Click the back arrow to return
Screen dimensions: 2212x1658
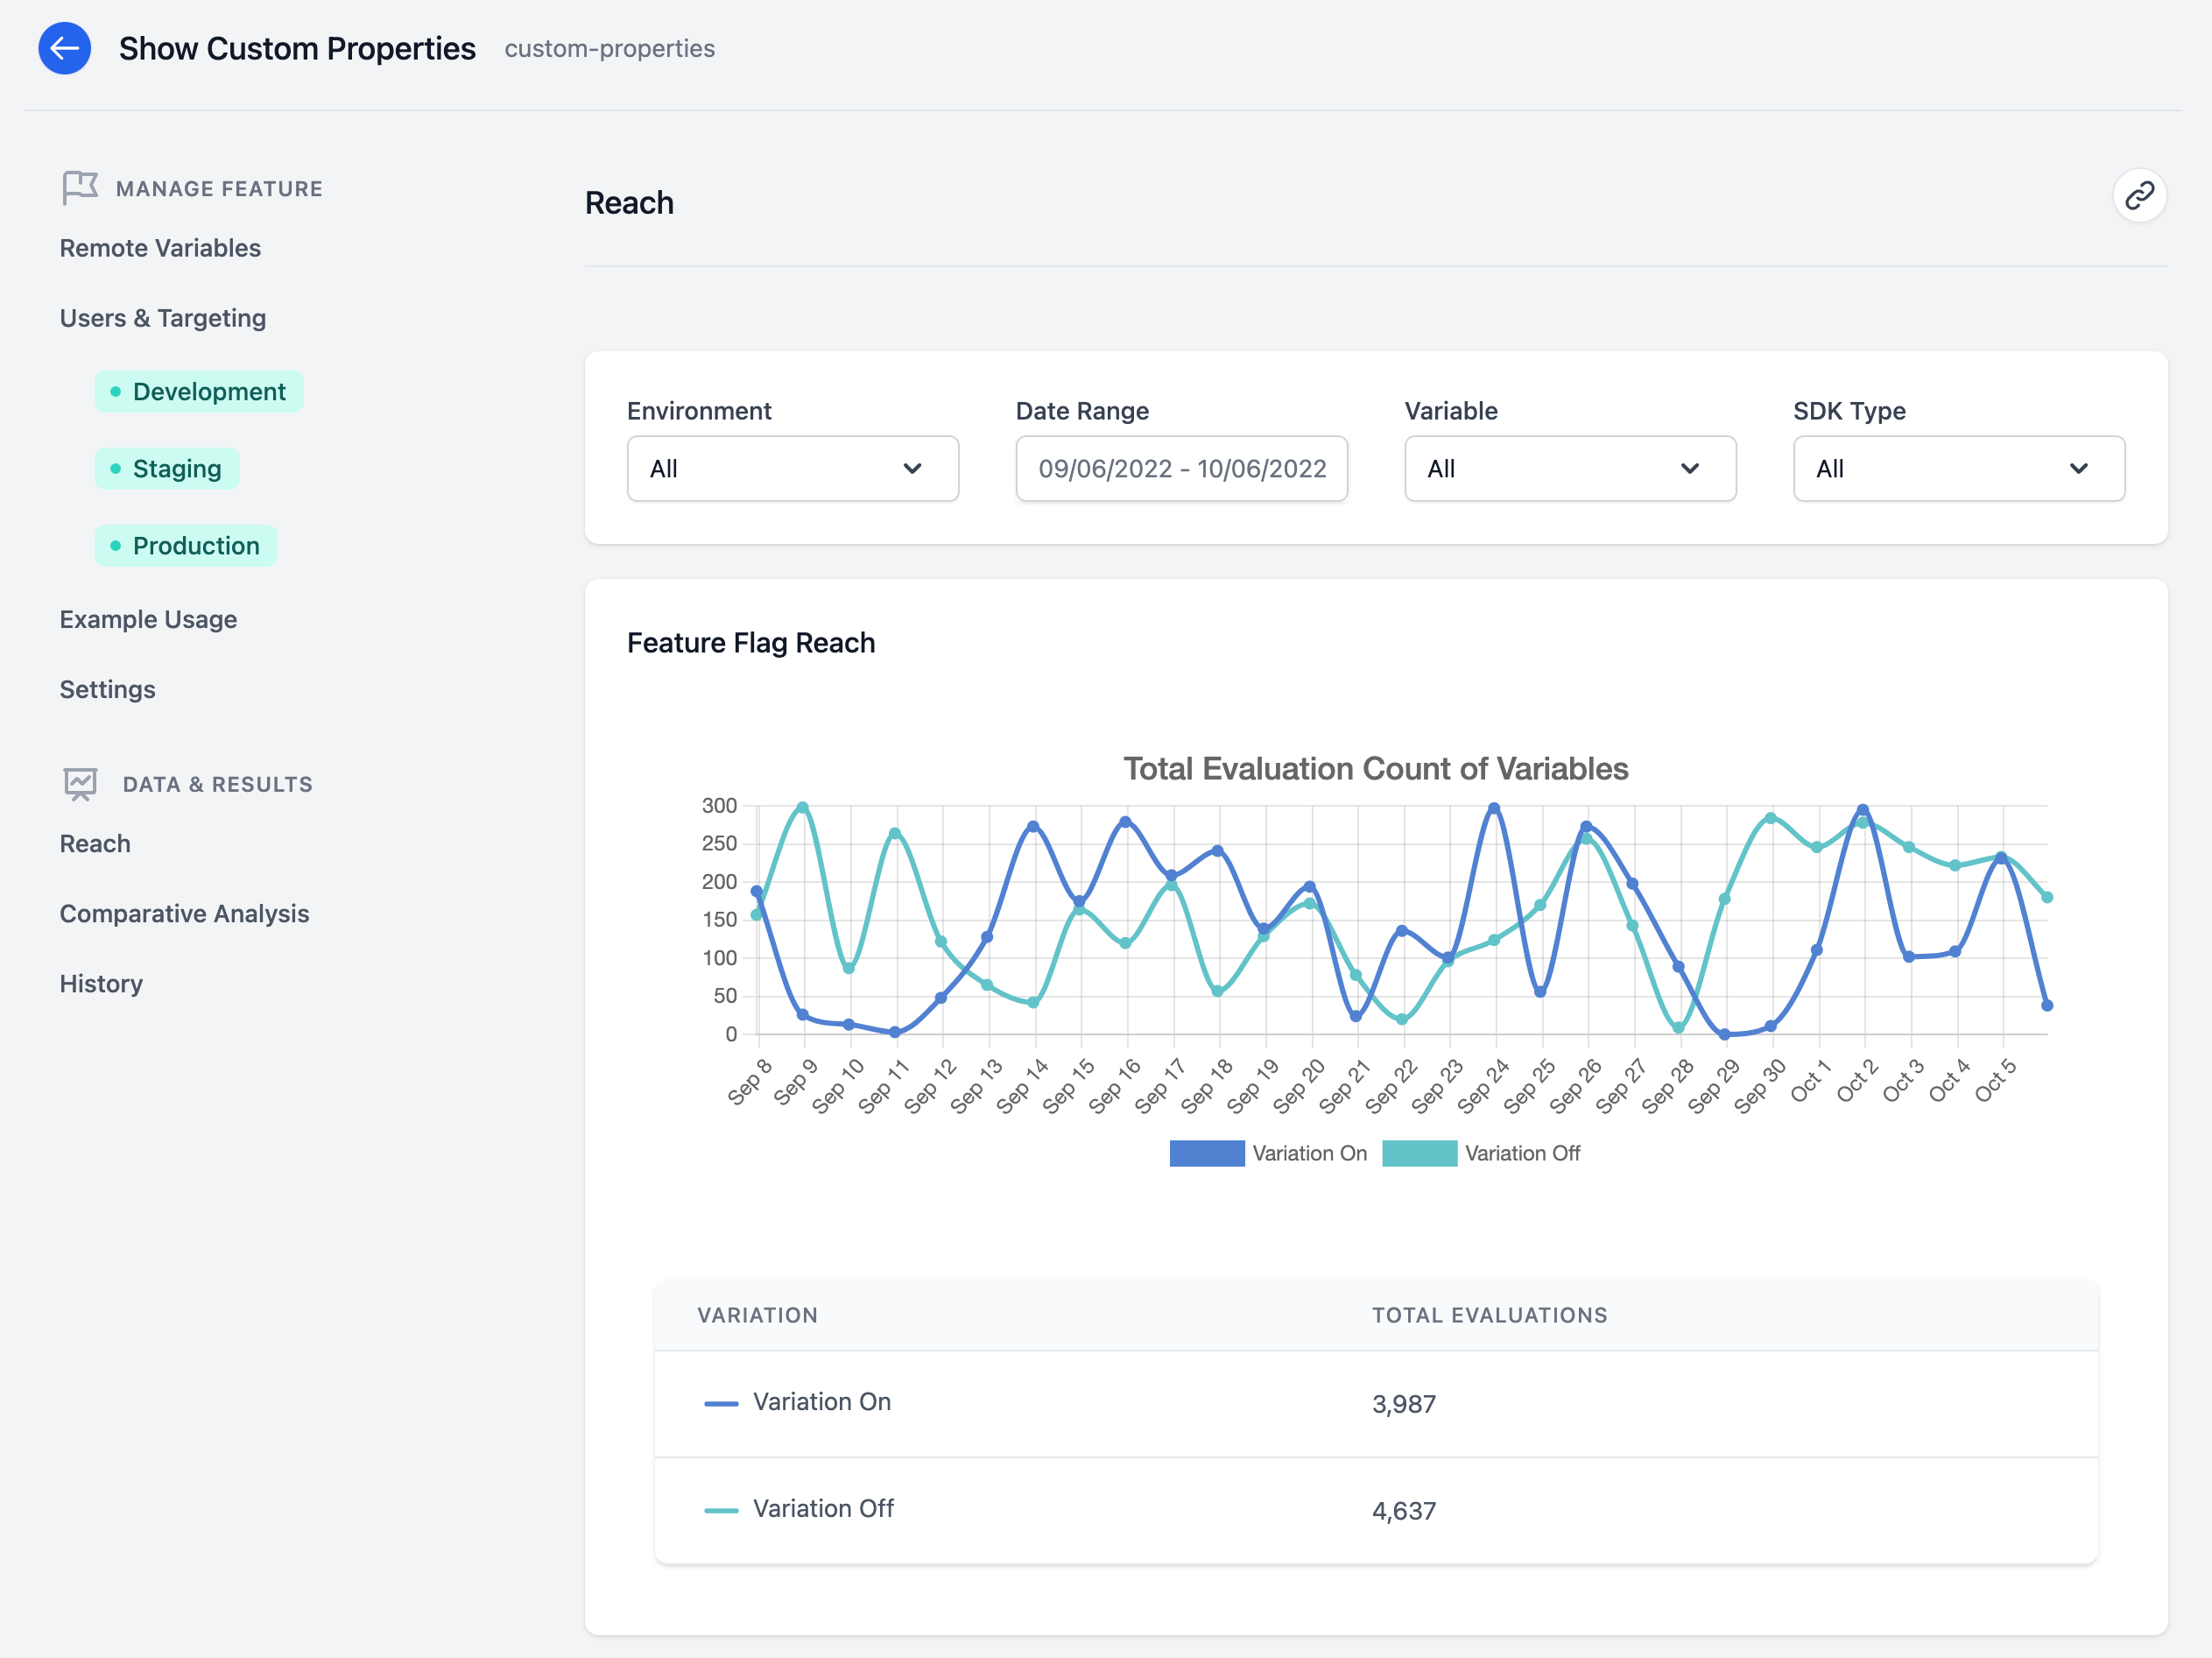[x=64, y=48]
